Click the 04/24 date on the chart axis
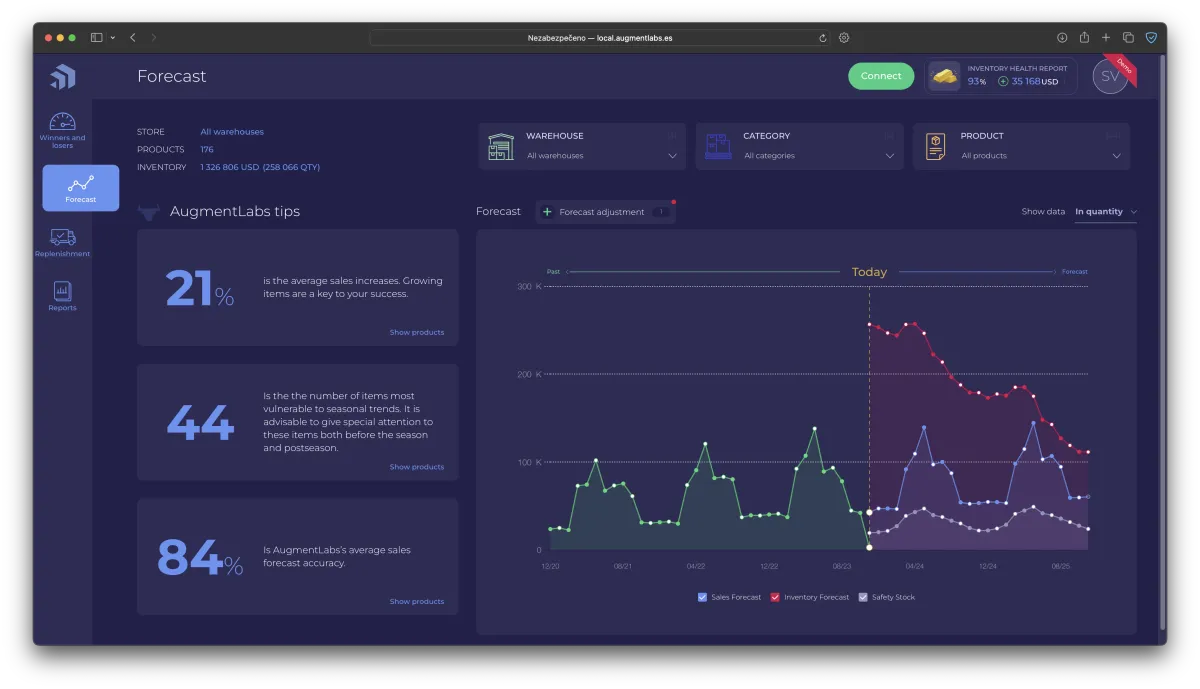The height and width of the screenshot is (689, 1200). click(x=915, y=566)
